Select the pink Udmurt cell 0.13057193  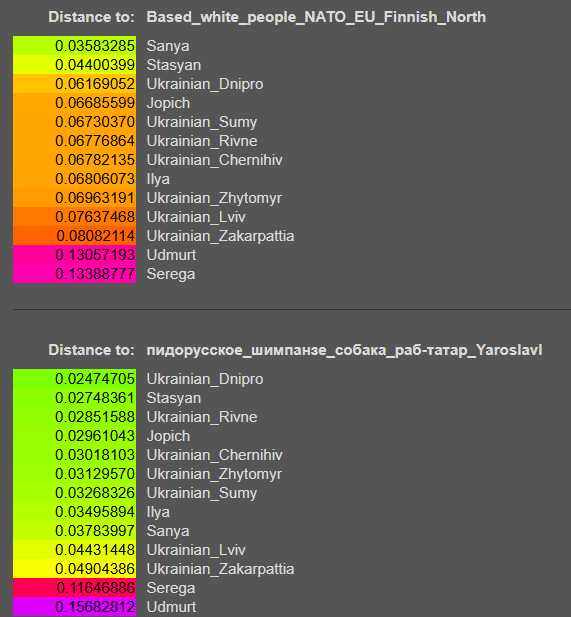[x=74, y=255]
